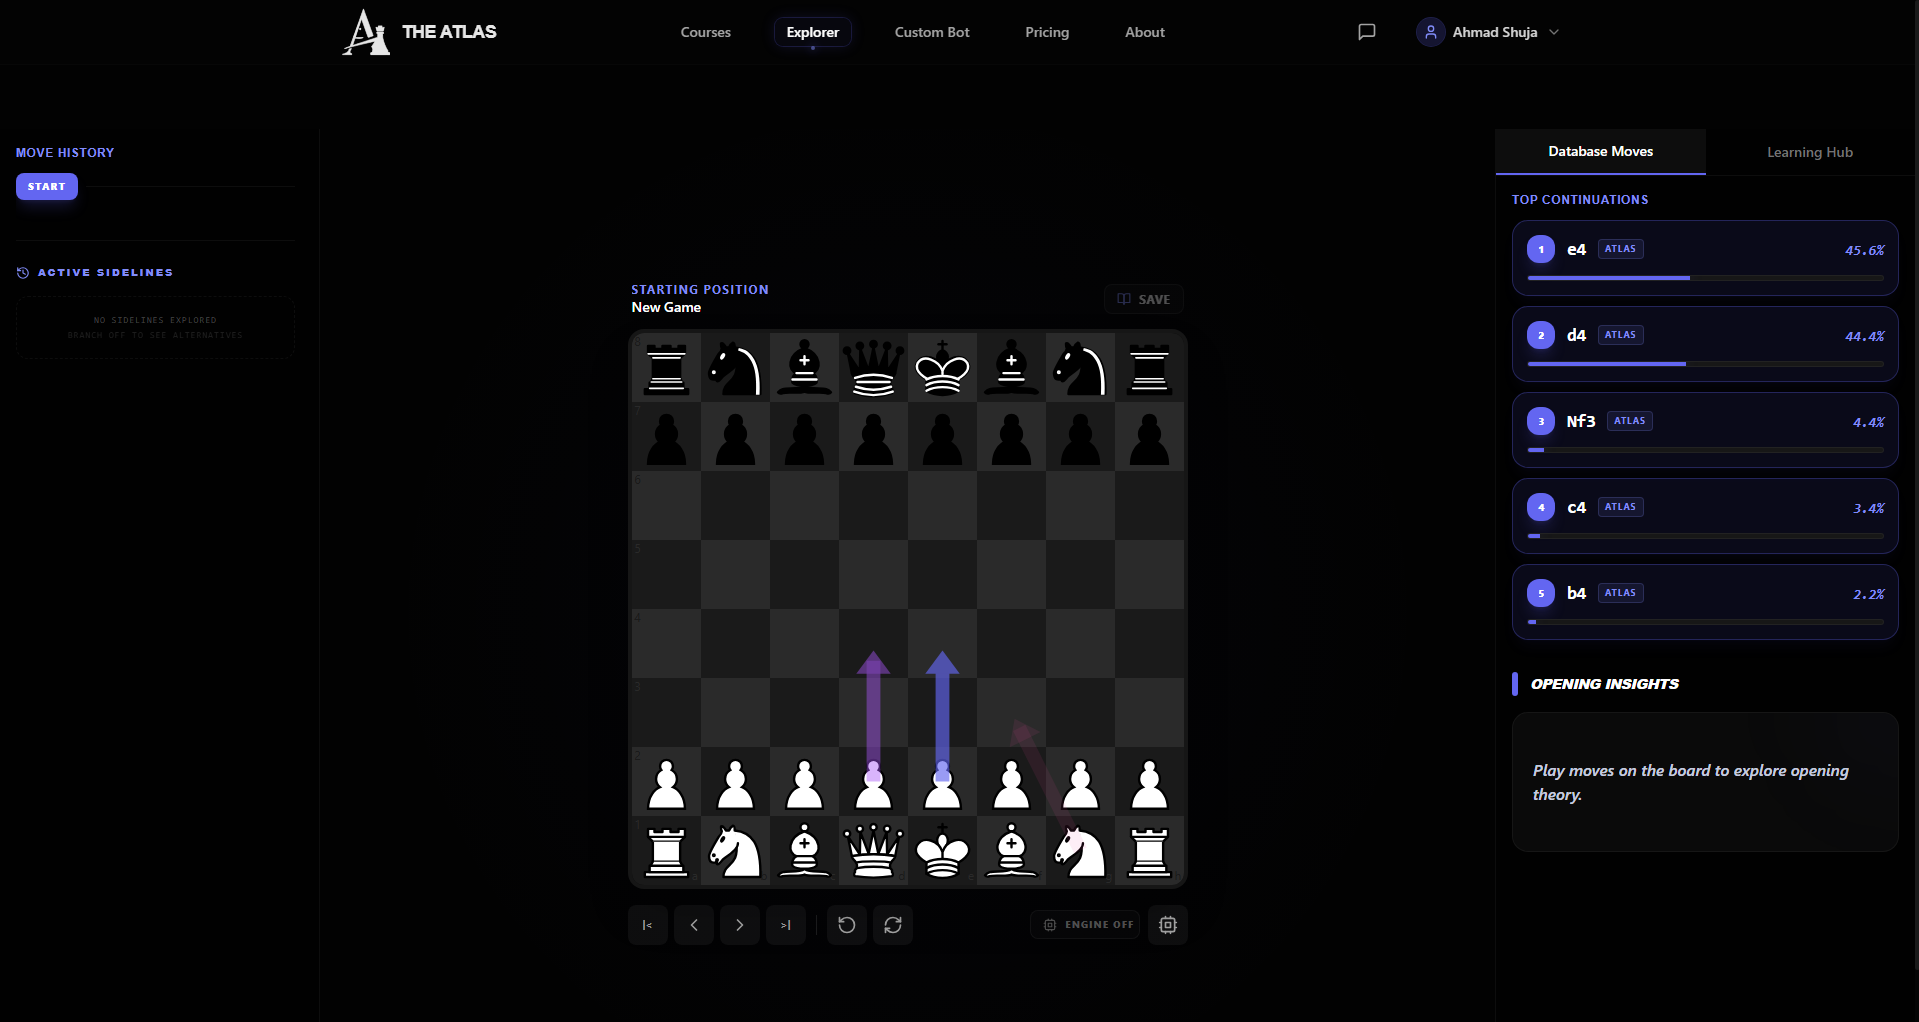Step forward using the right arrow icon

click(740, 925)
